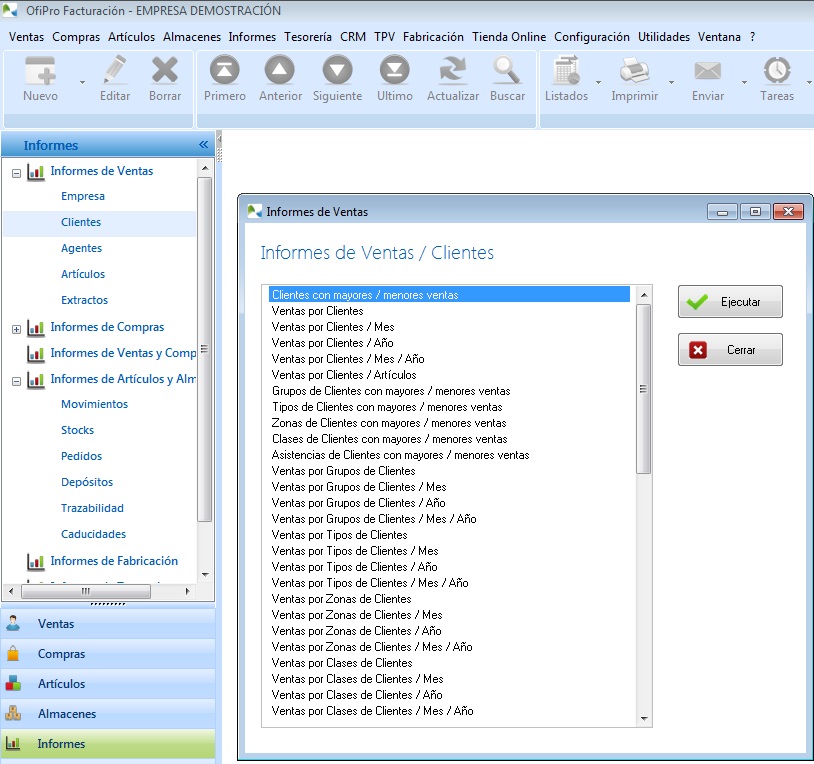Open the Tesorería menu

[308, 37]
